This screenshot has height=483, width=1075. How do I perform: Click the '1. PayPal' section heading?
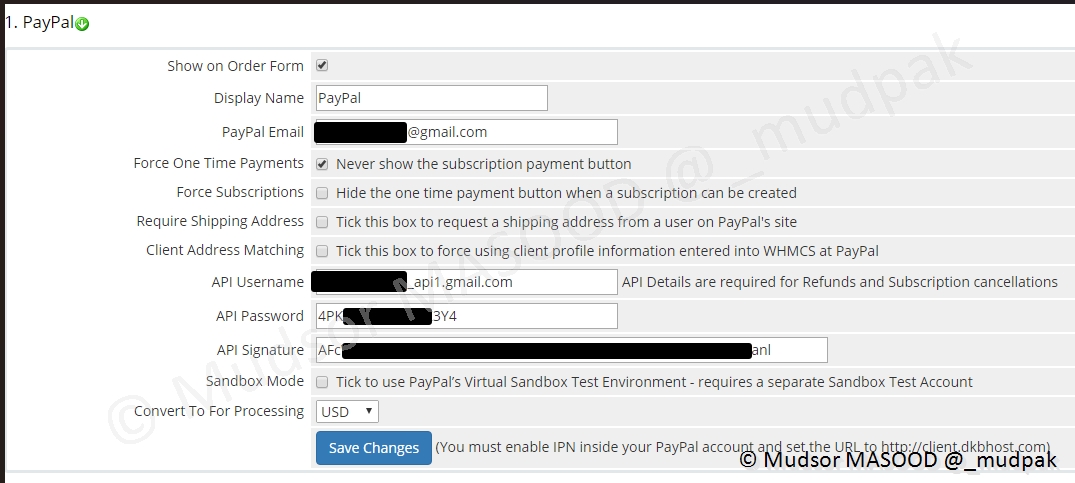coord(40,23)
